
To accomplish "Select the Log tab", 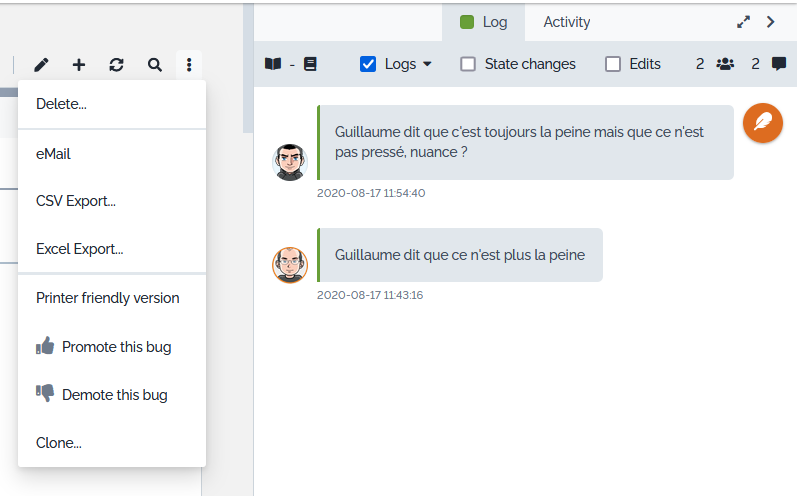I will 484,22.
